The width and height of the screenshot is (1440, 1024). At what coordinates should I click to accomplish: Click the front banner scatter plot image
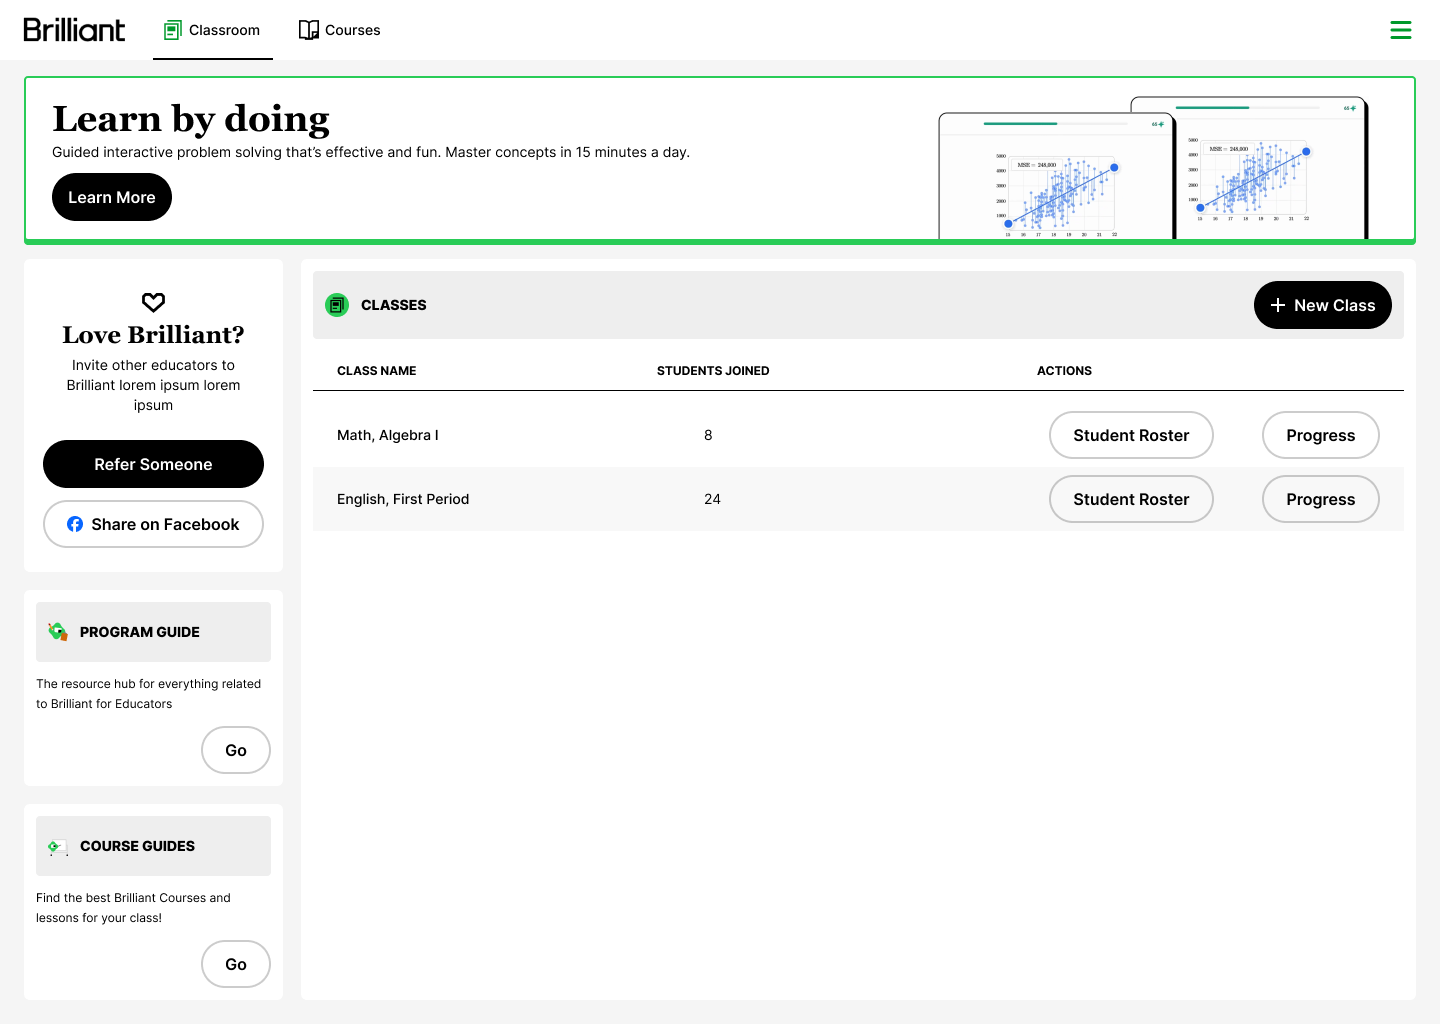[1056, 176]
